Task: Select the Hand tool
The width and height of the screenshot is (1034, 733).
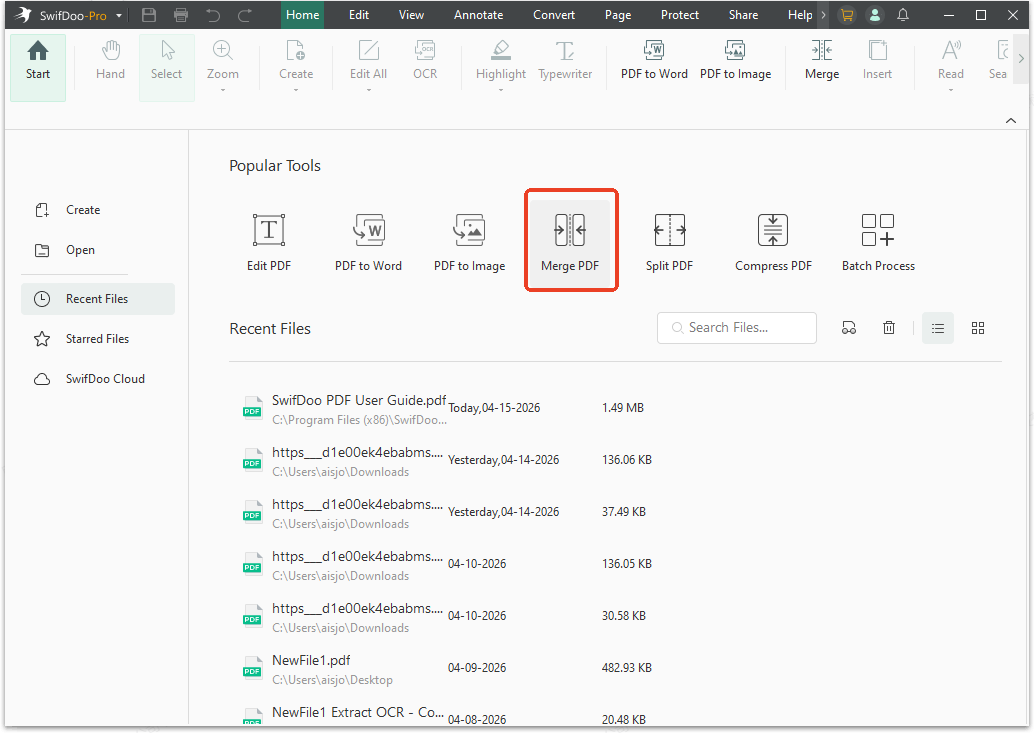Action: 110,61
